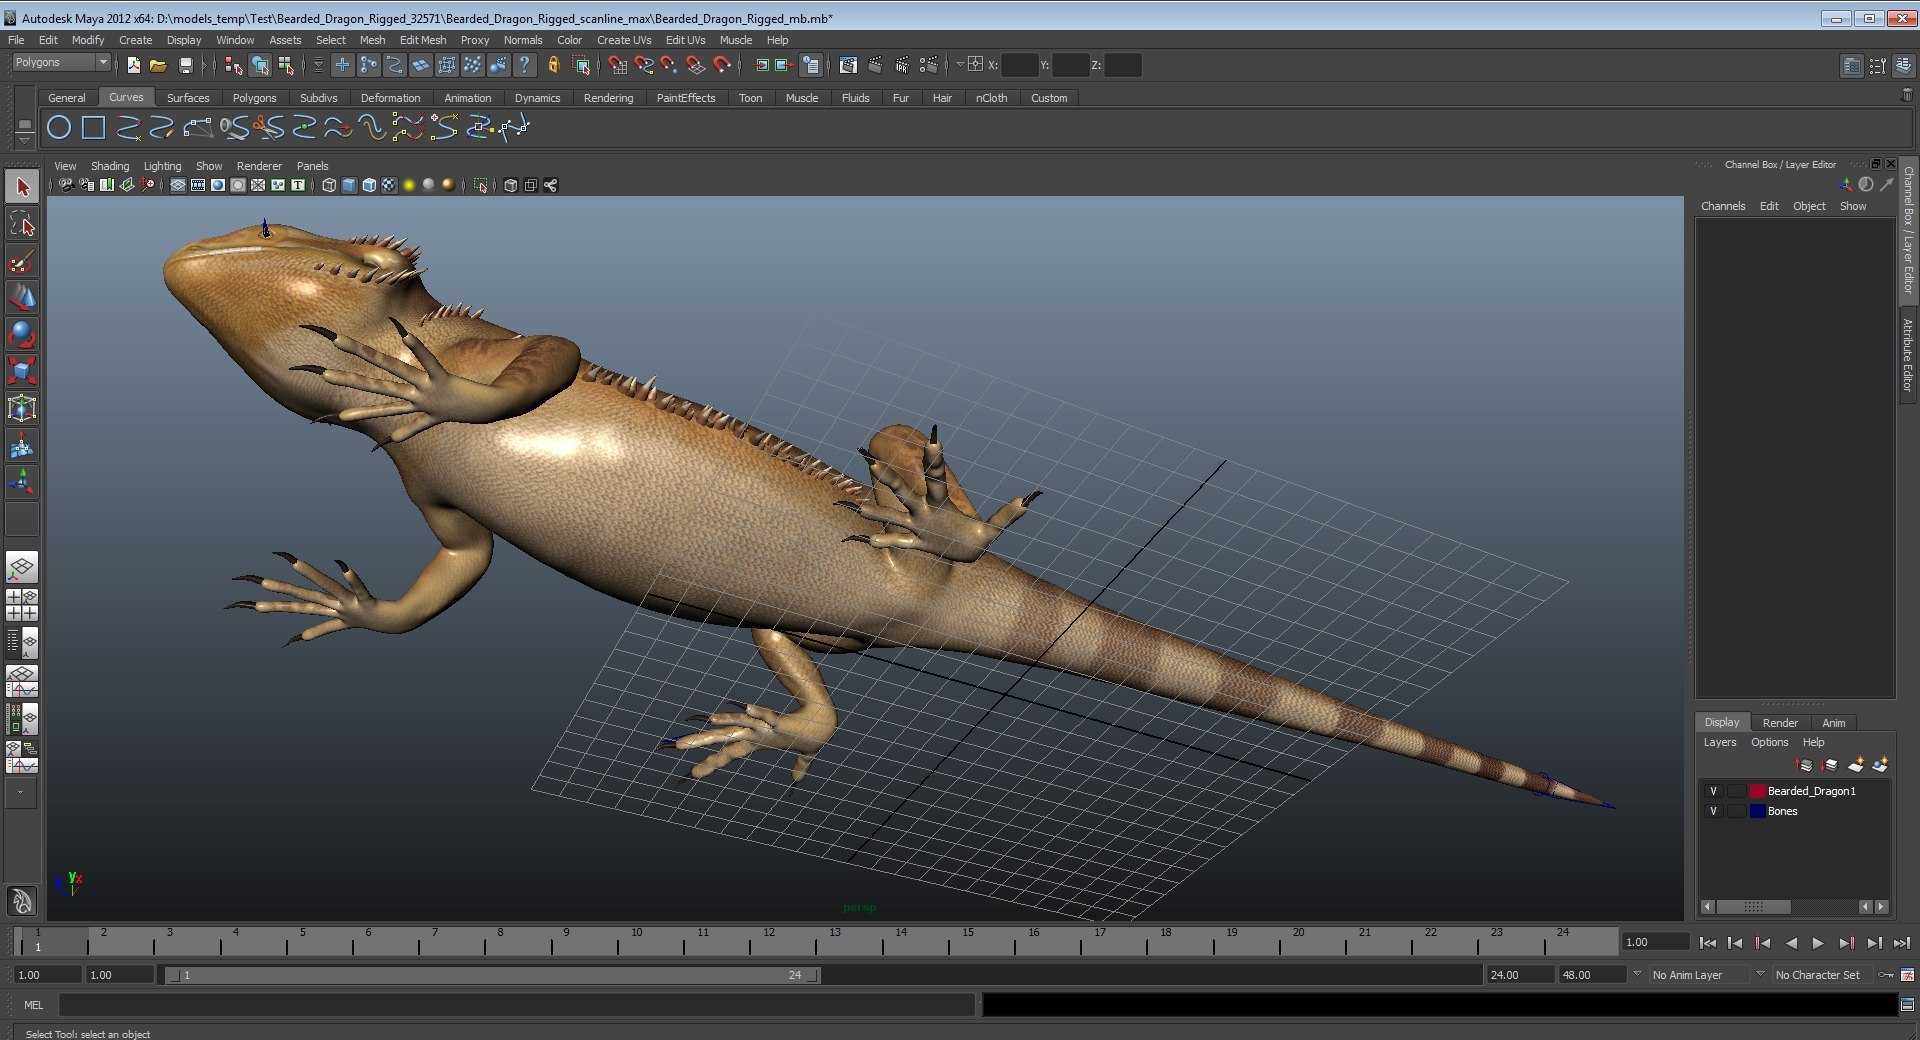Click frame 12 on the time slider

767,941
